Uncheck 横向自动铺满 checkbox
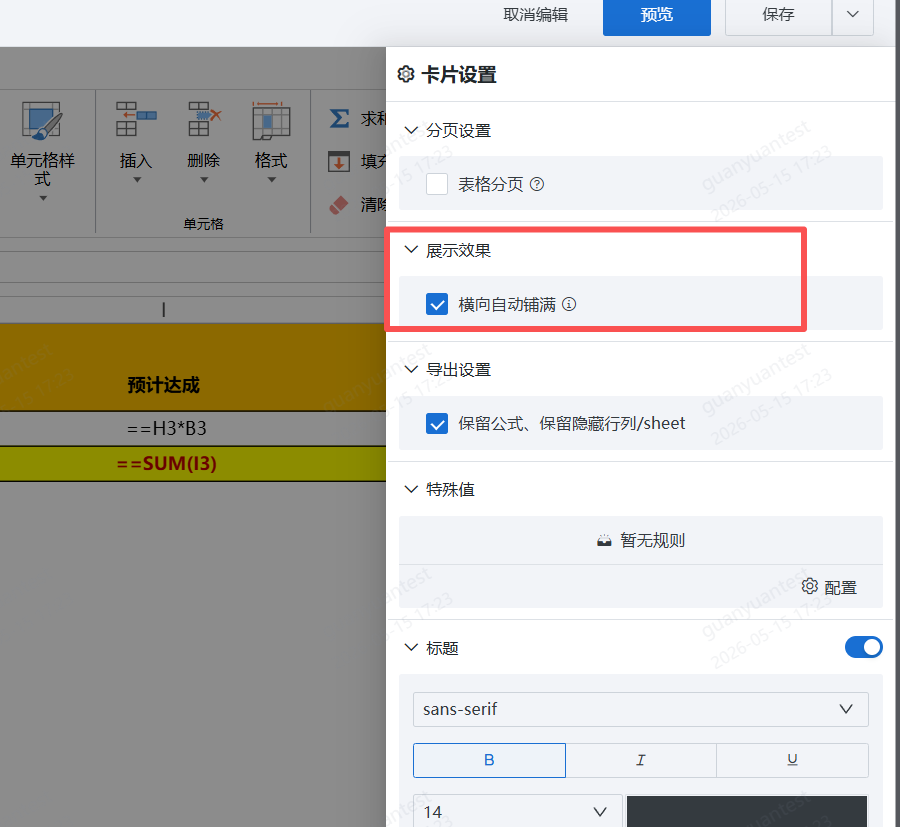Viewport: 900px width, 827px height. coord(437,304)
